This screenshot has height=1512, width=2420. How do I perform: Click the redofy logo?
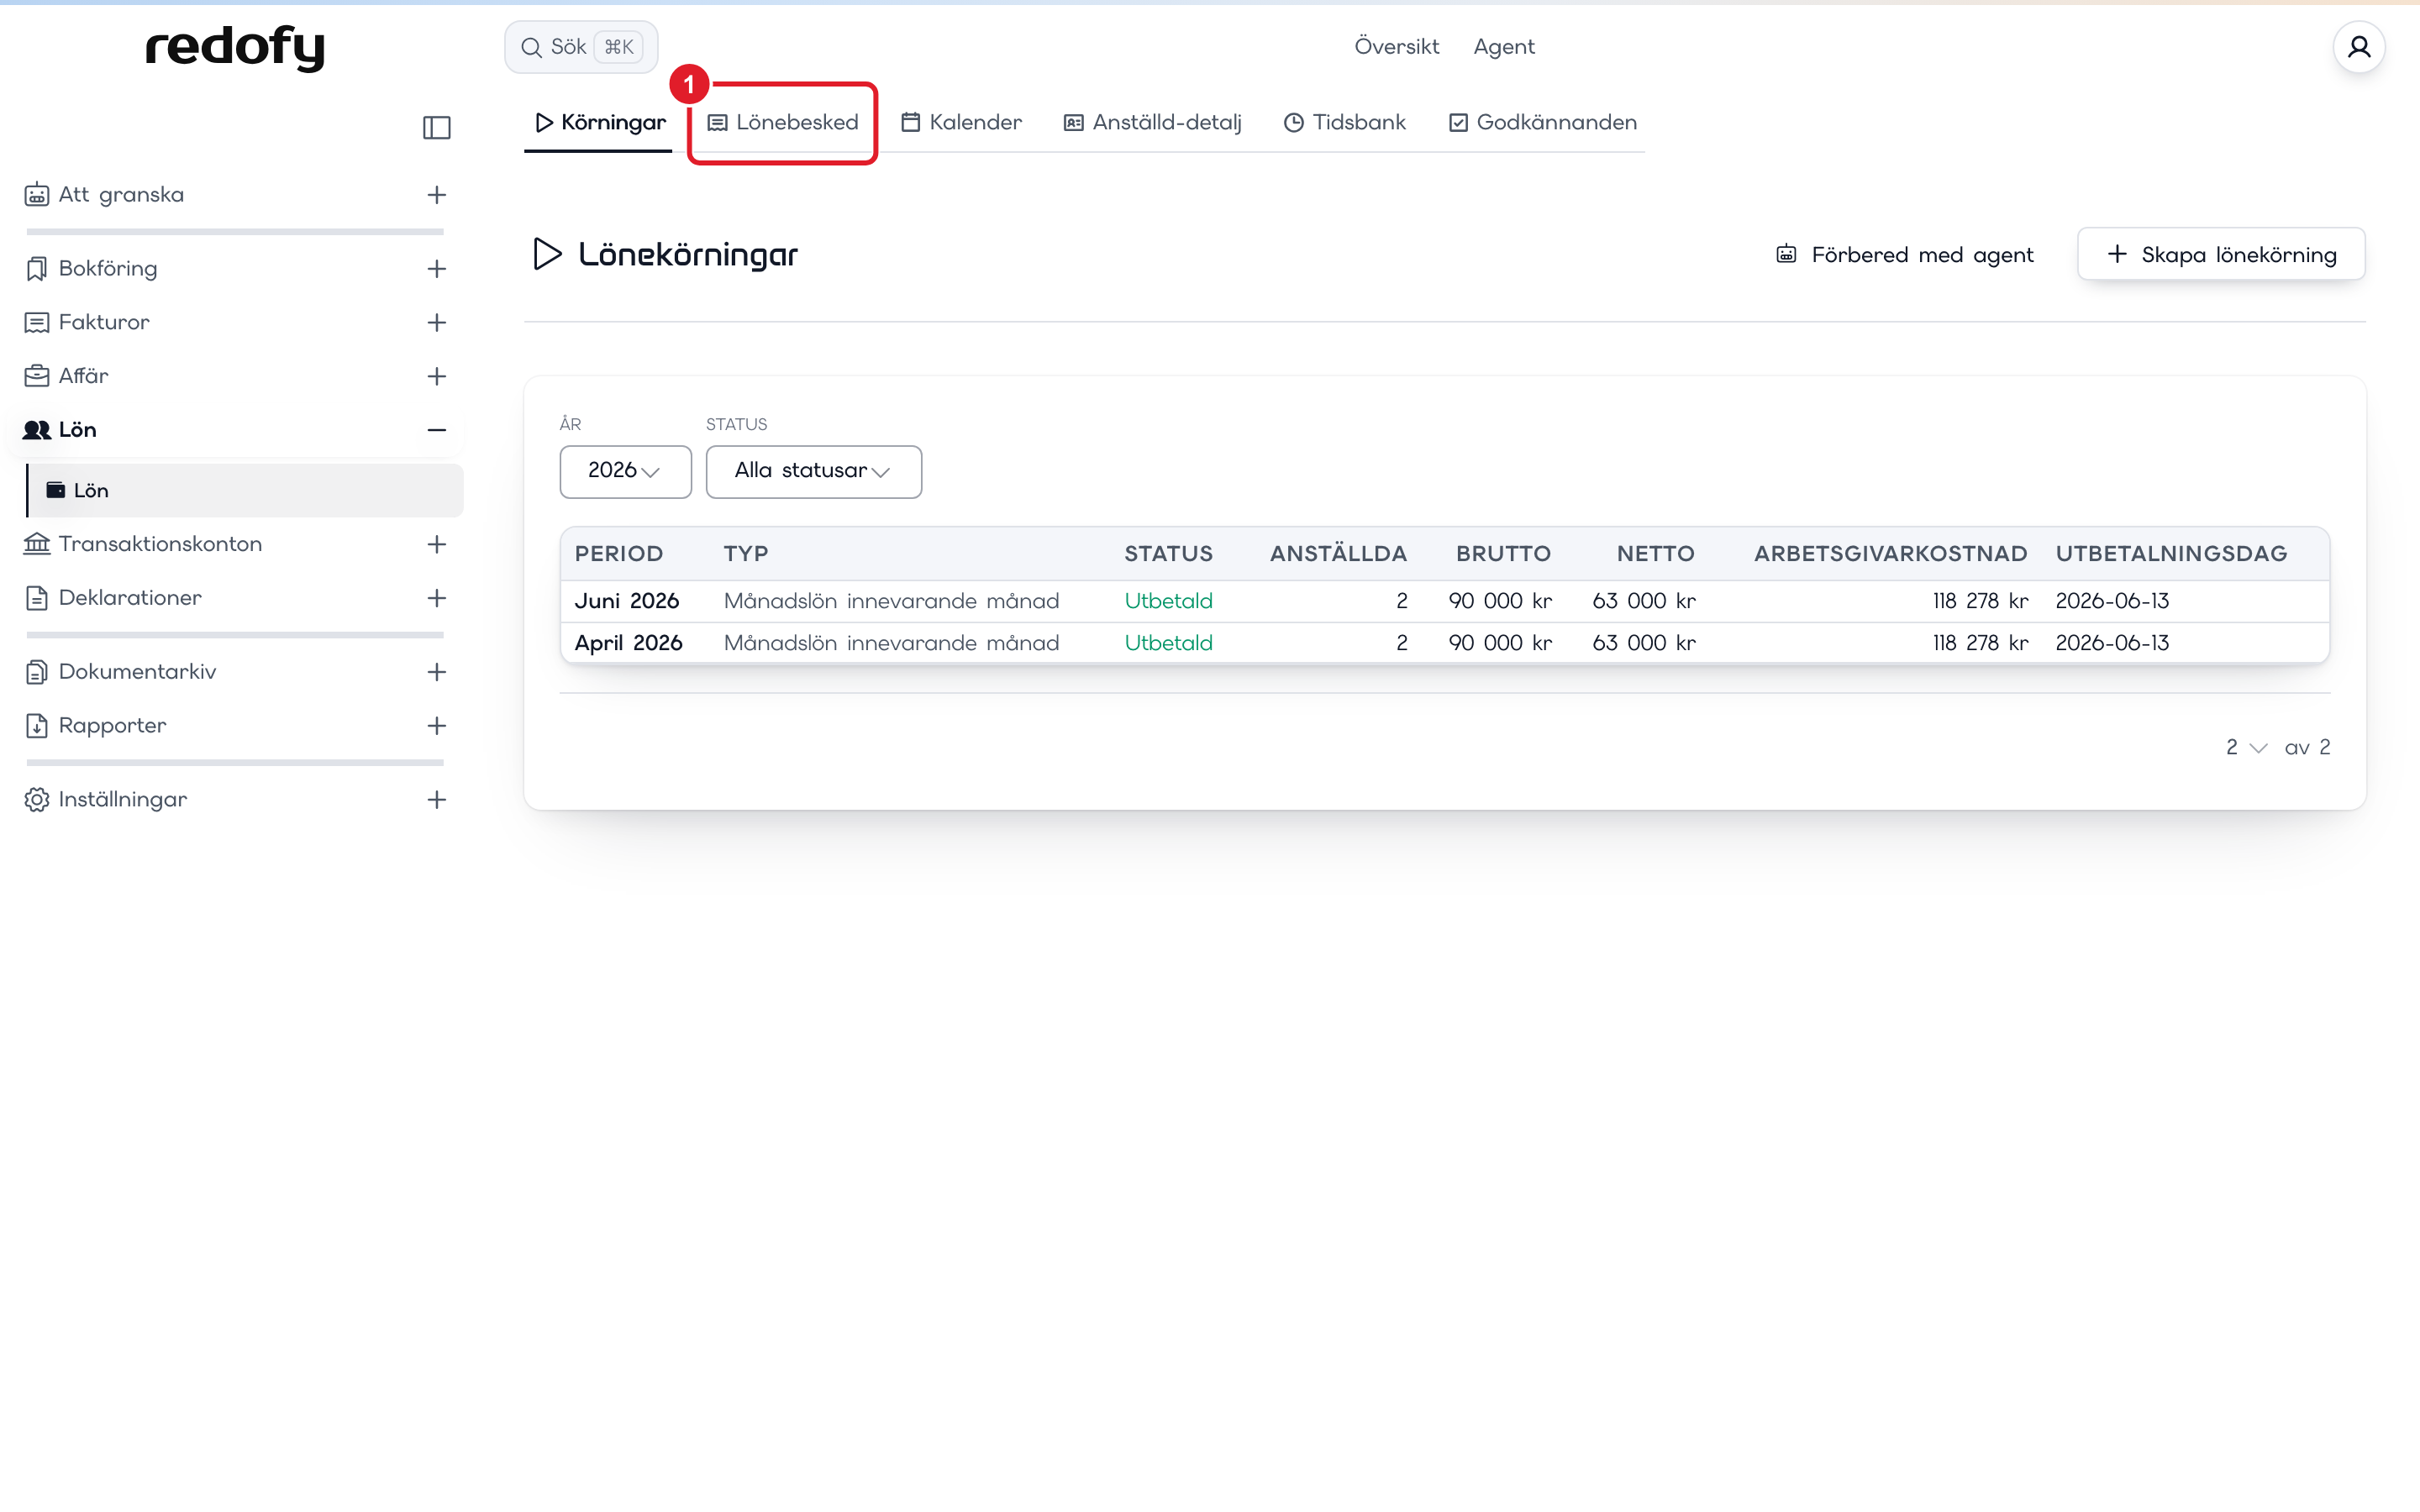tap(235, 47)
